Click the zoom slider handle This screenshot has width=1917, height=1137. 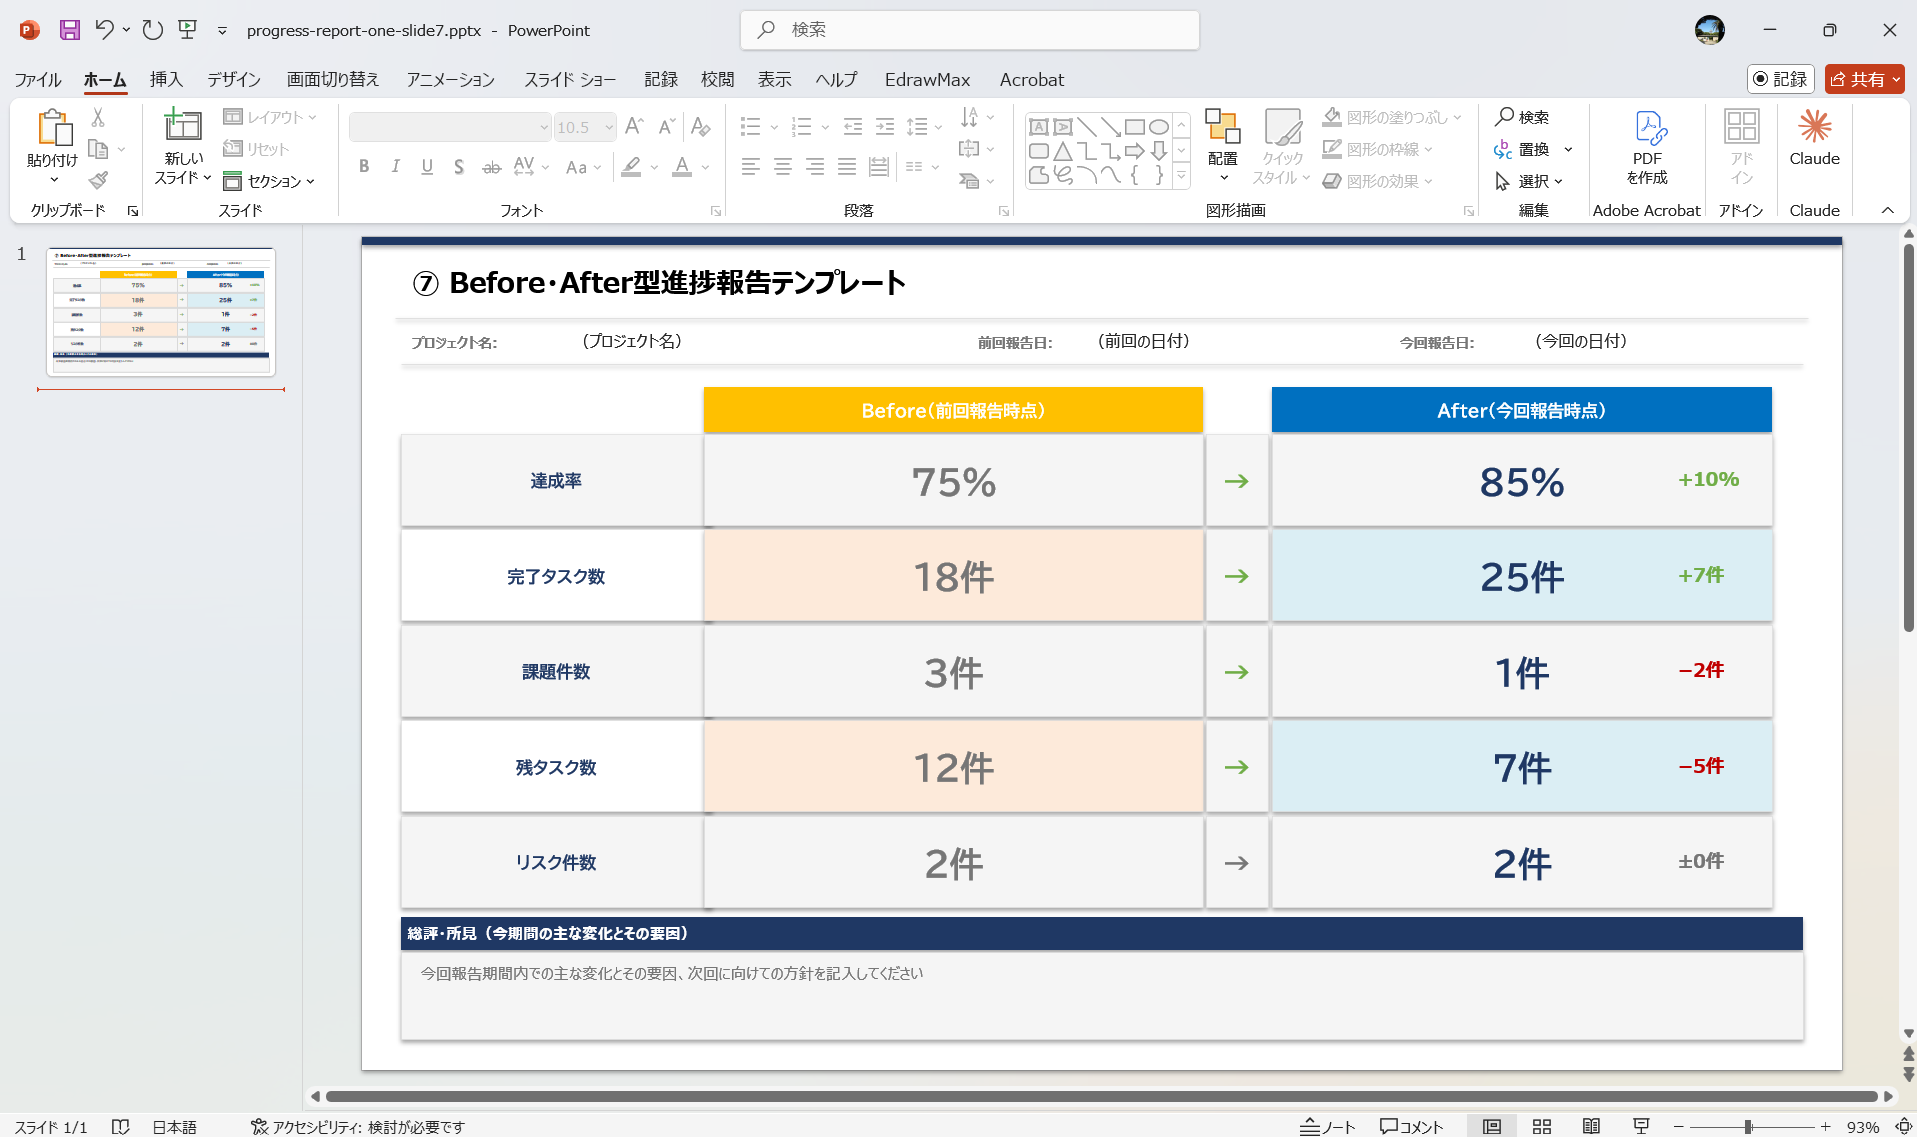coord(1748,1127)
